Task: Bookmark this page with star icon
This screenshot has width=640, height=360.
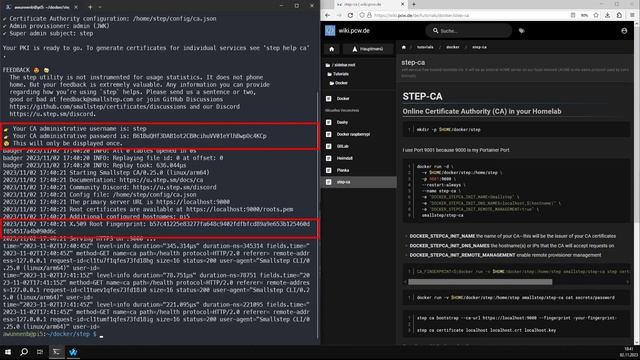Action: tap(596, 15)
